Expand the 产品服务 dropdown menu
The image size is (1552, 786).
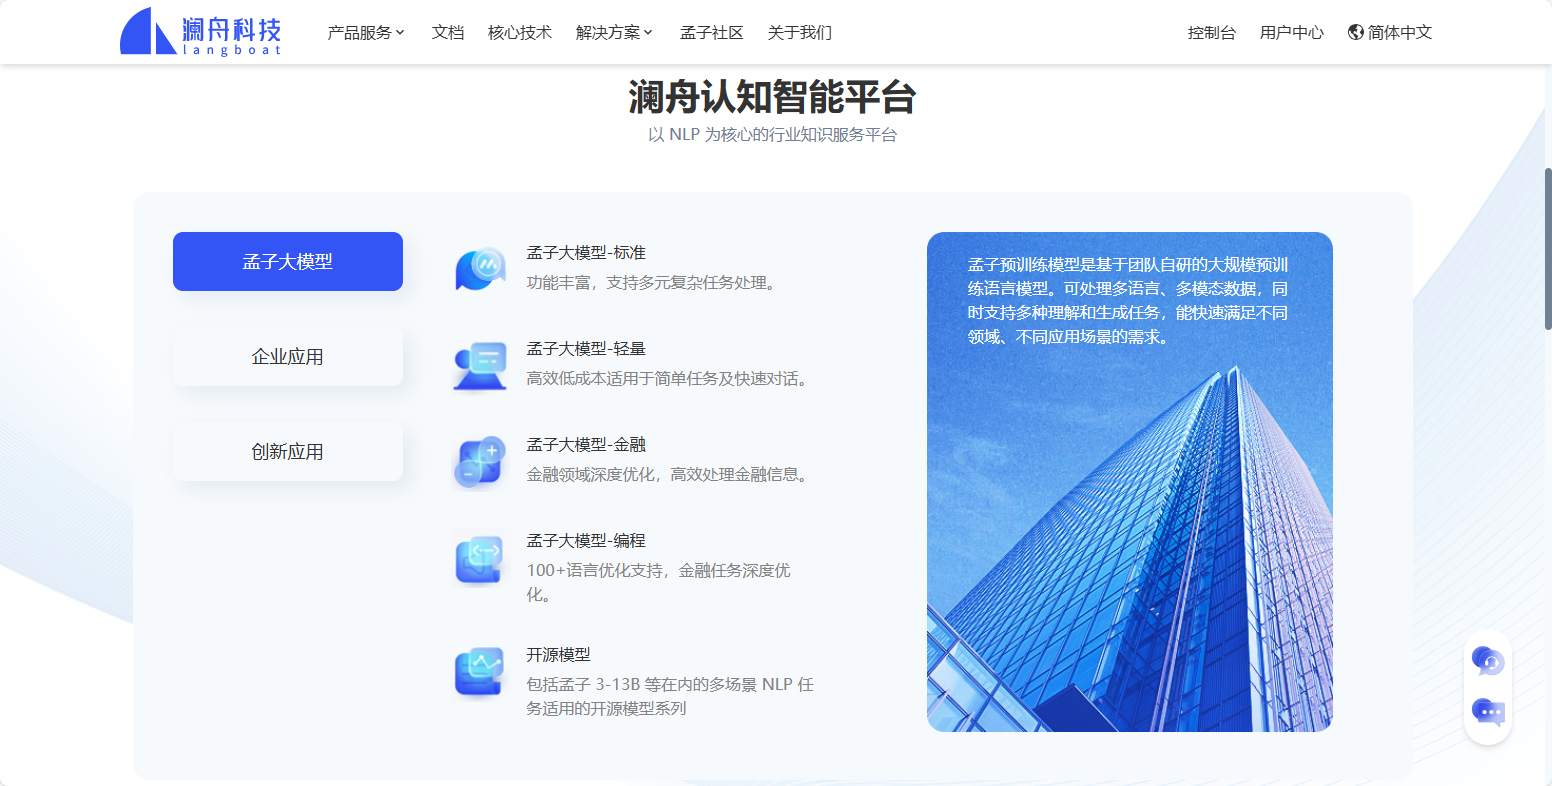point(366,32)
